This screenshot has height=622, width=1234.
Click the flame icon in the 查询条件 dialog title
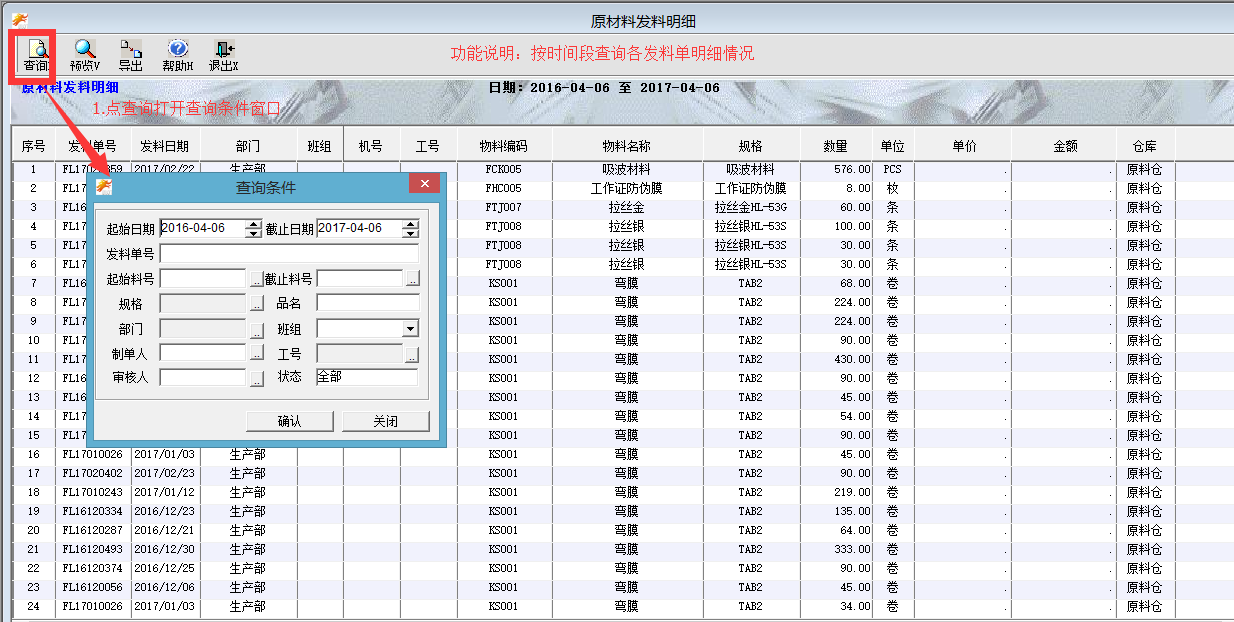coord(104,186)
